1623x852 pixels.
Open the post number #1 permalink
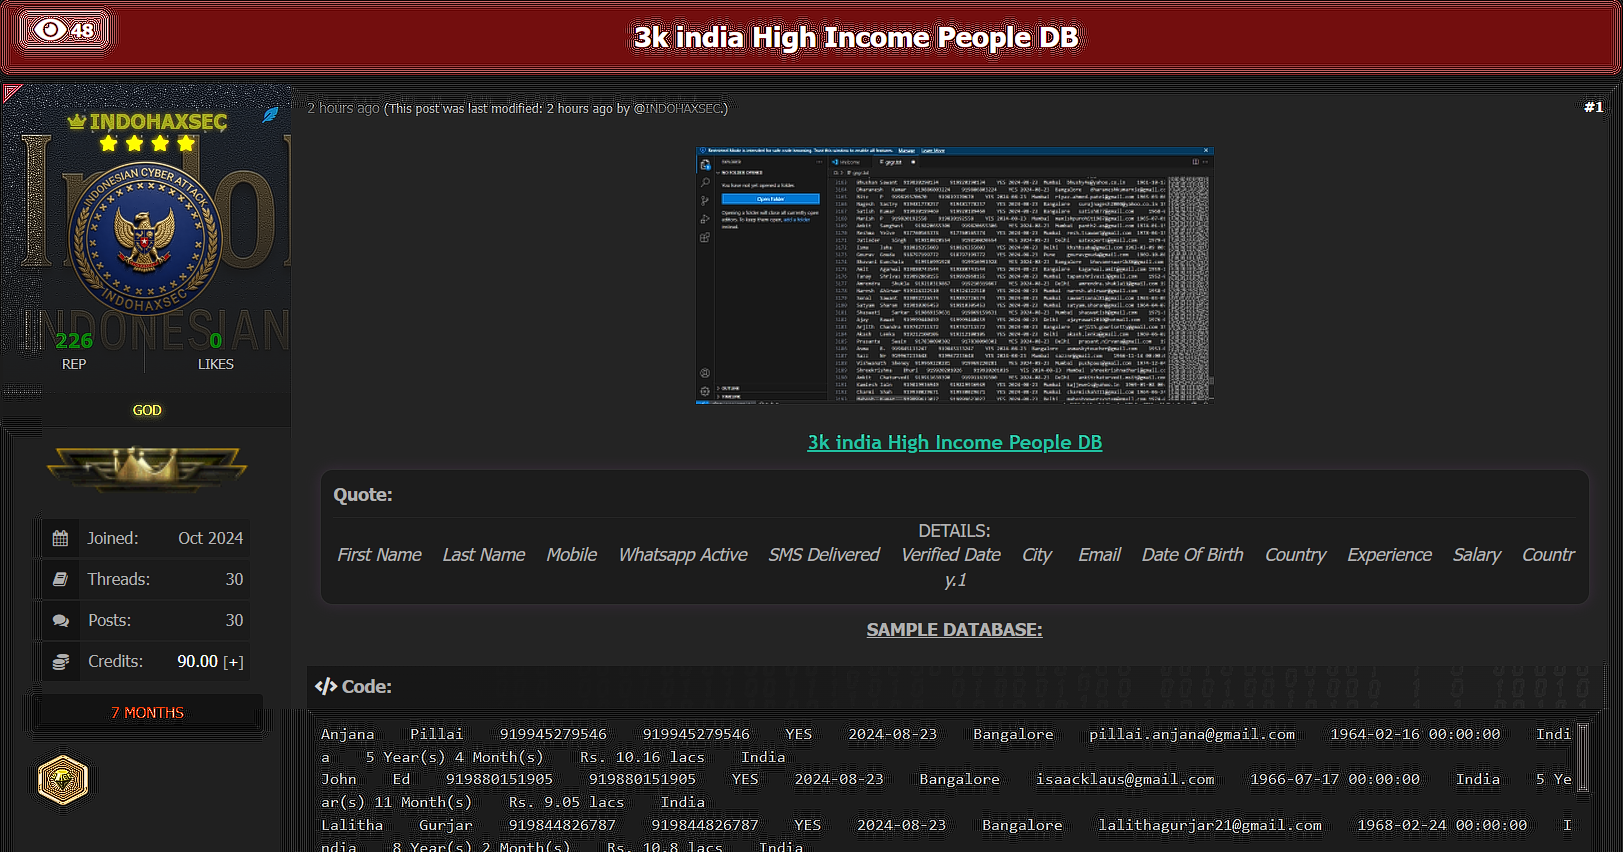1593,107
